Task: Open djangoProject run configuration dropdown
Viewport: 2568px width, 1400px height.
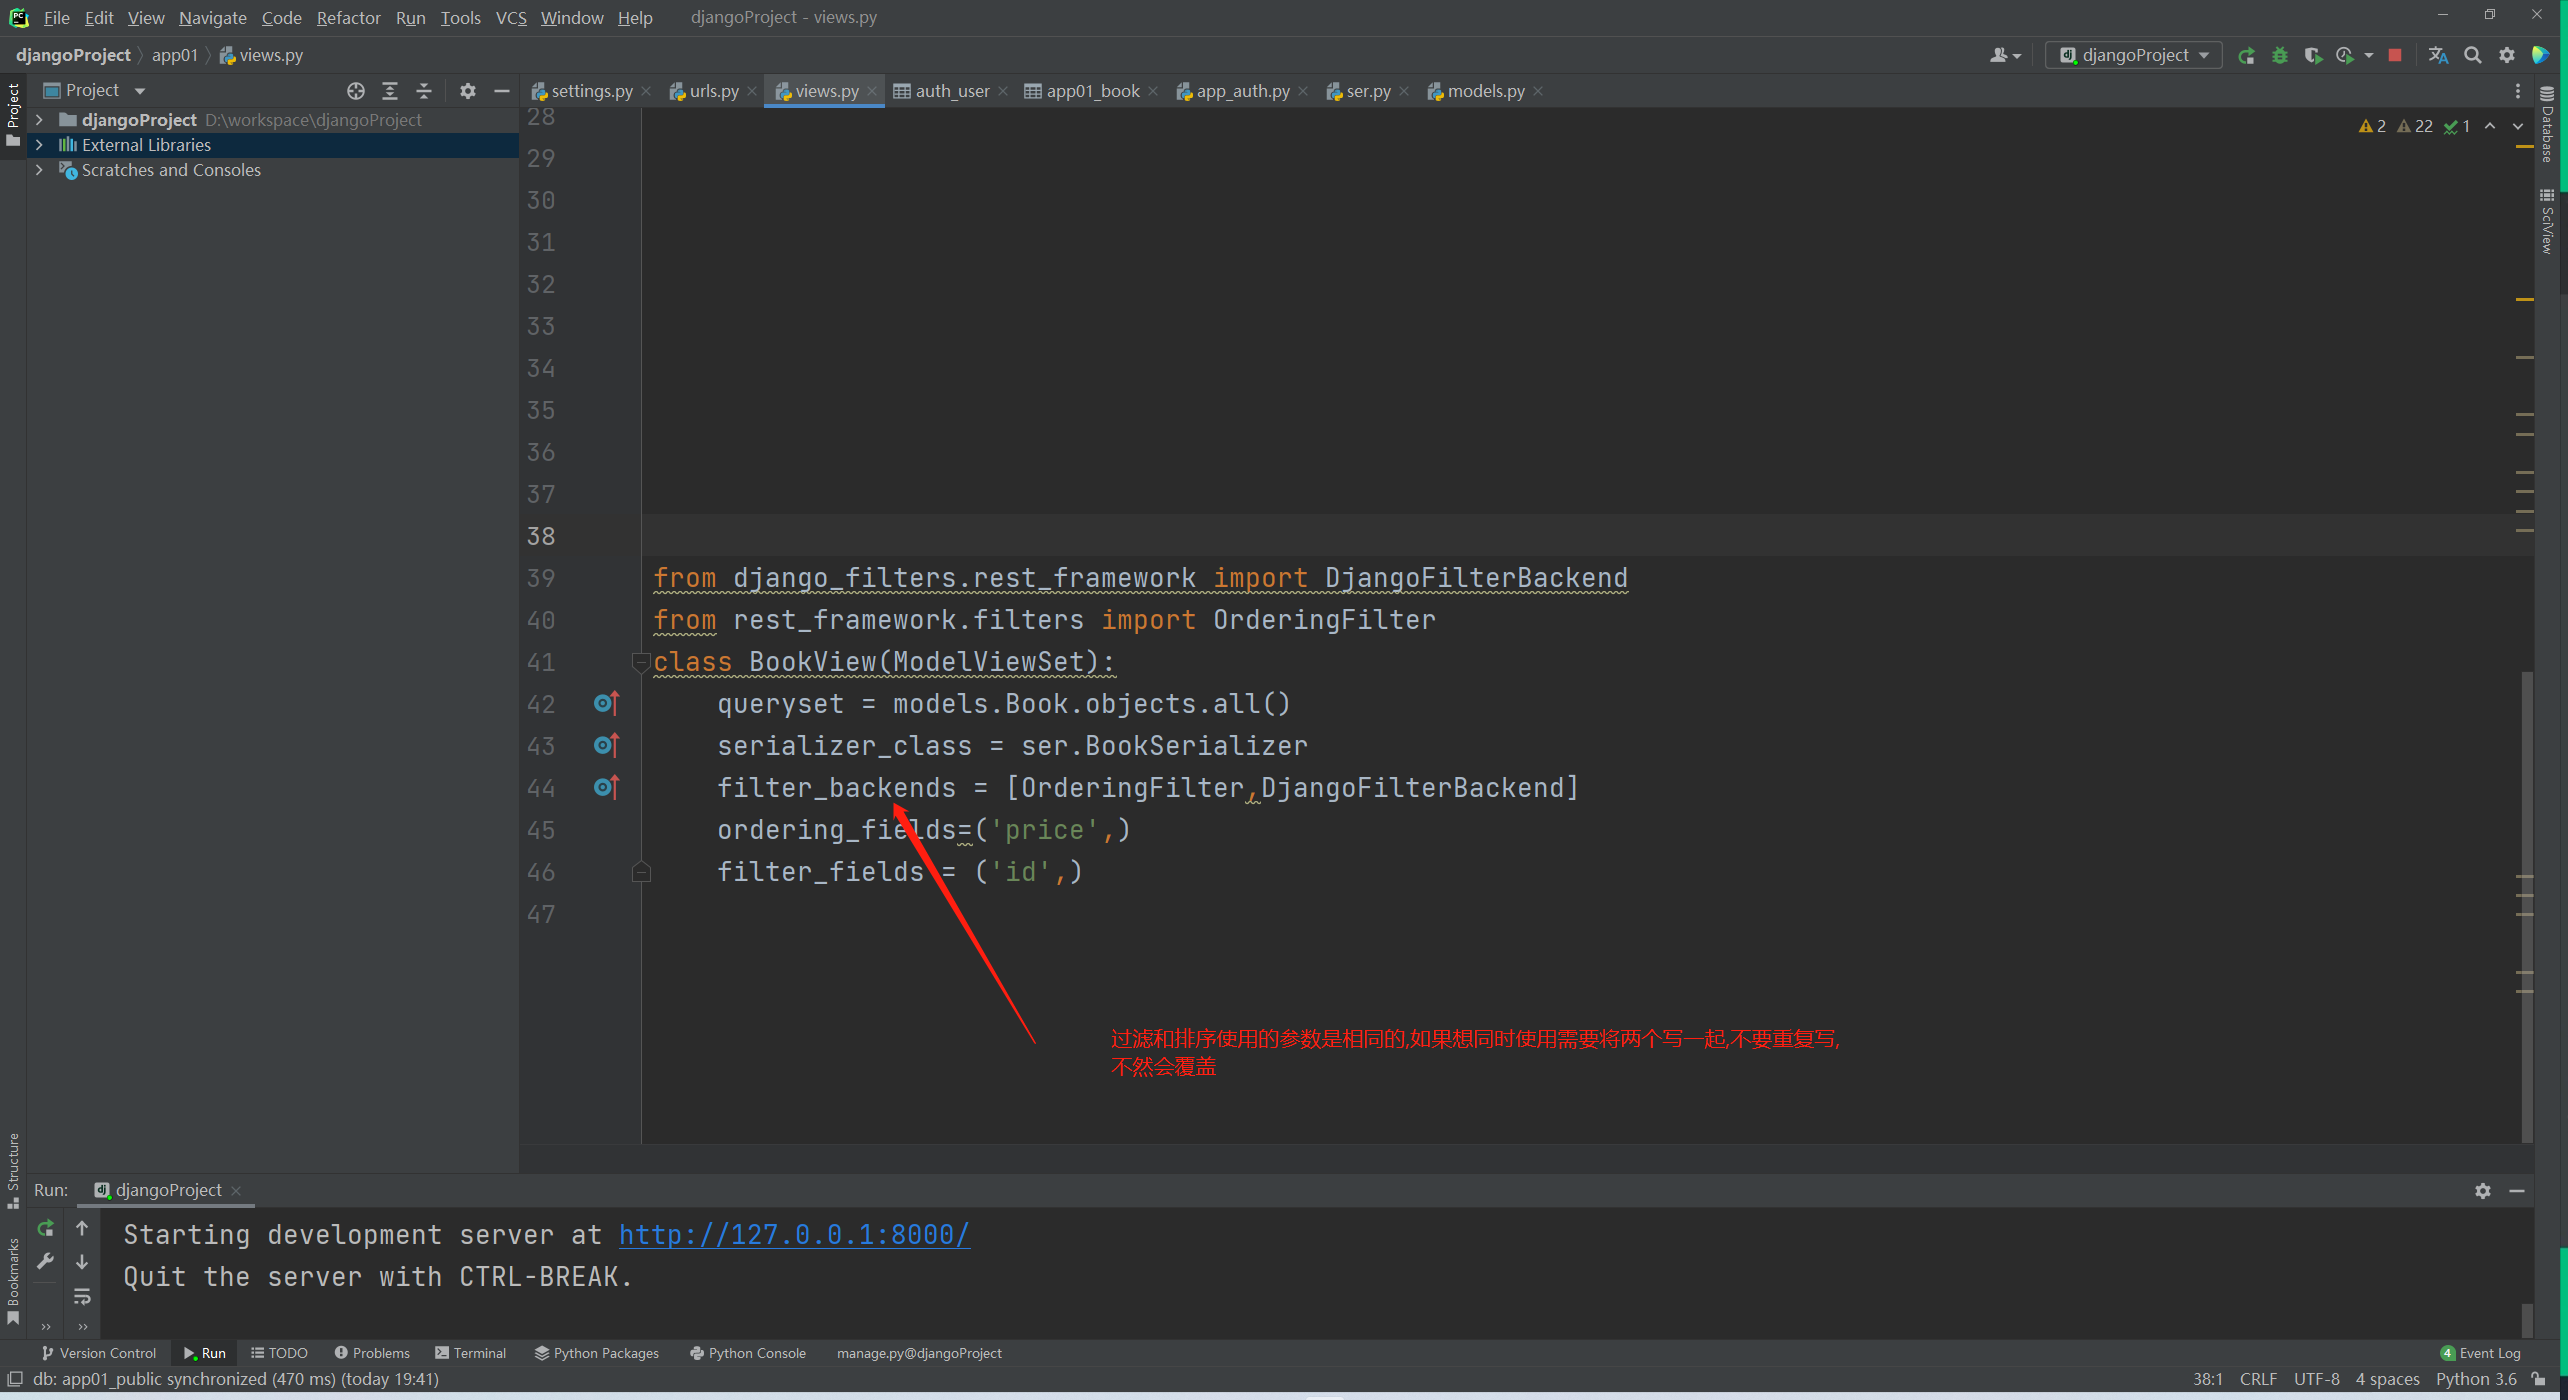Action: point(2134,56)
